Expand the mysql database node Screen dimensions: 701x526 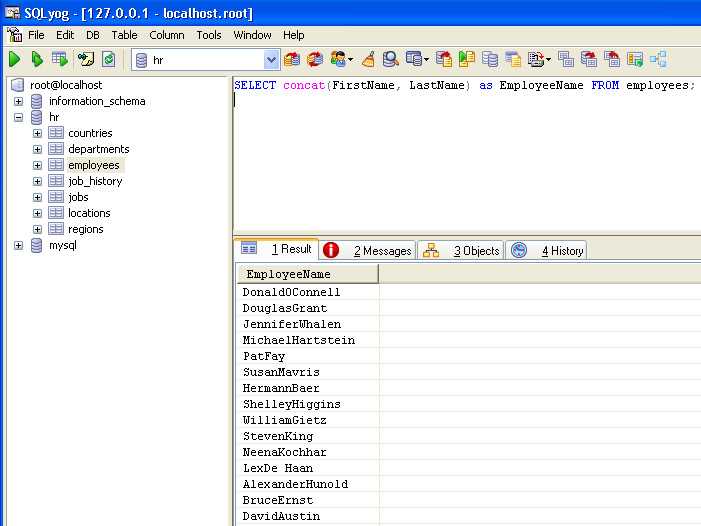19,245
